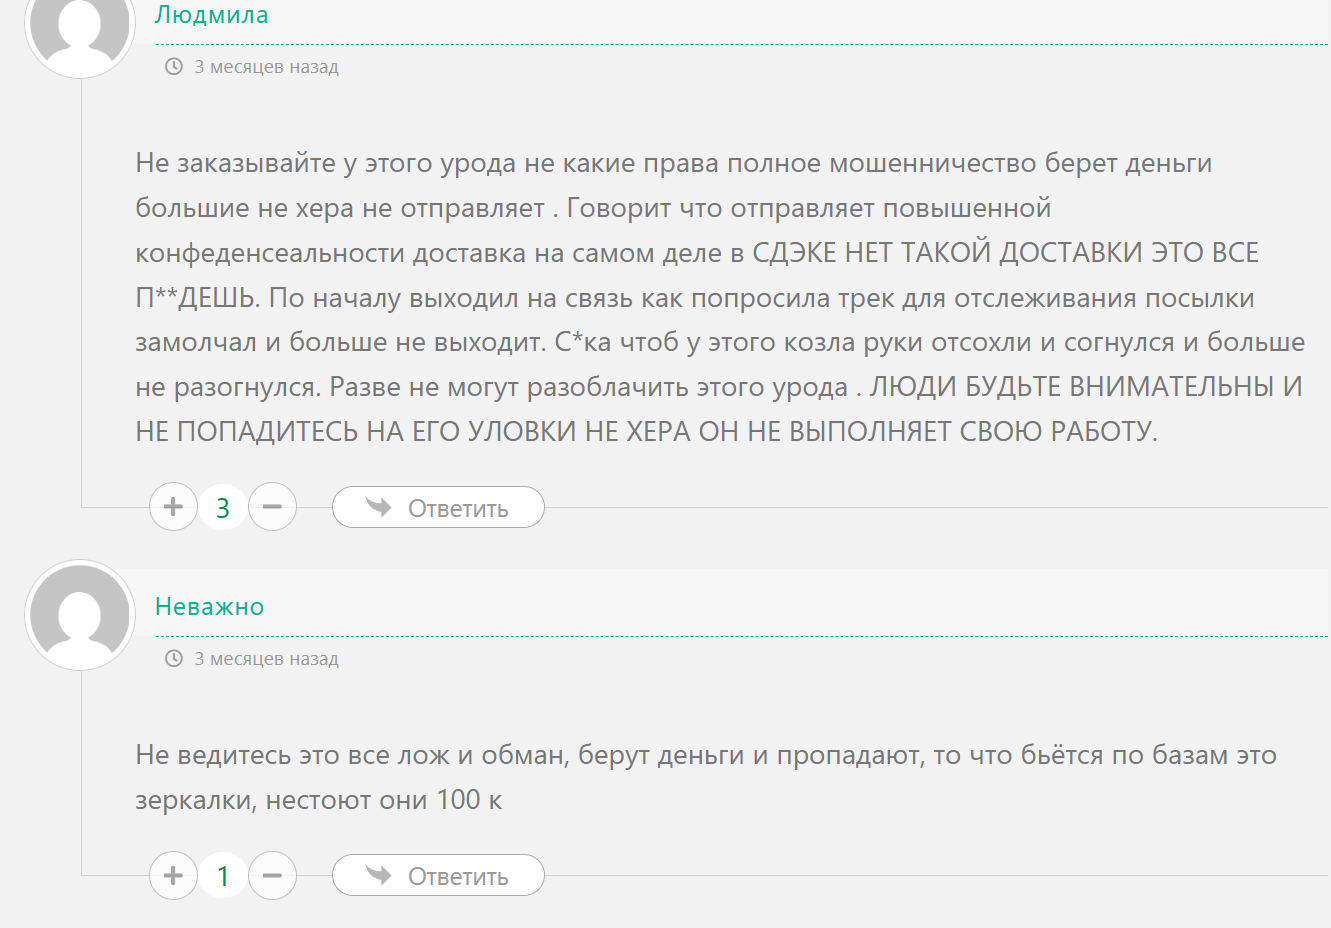1331x928 pixels.
Task: Click the clock icon next to Неважно's timestamp
Action: tap(174, 658)
